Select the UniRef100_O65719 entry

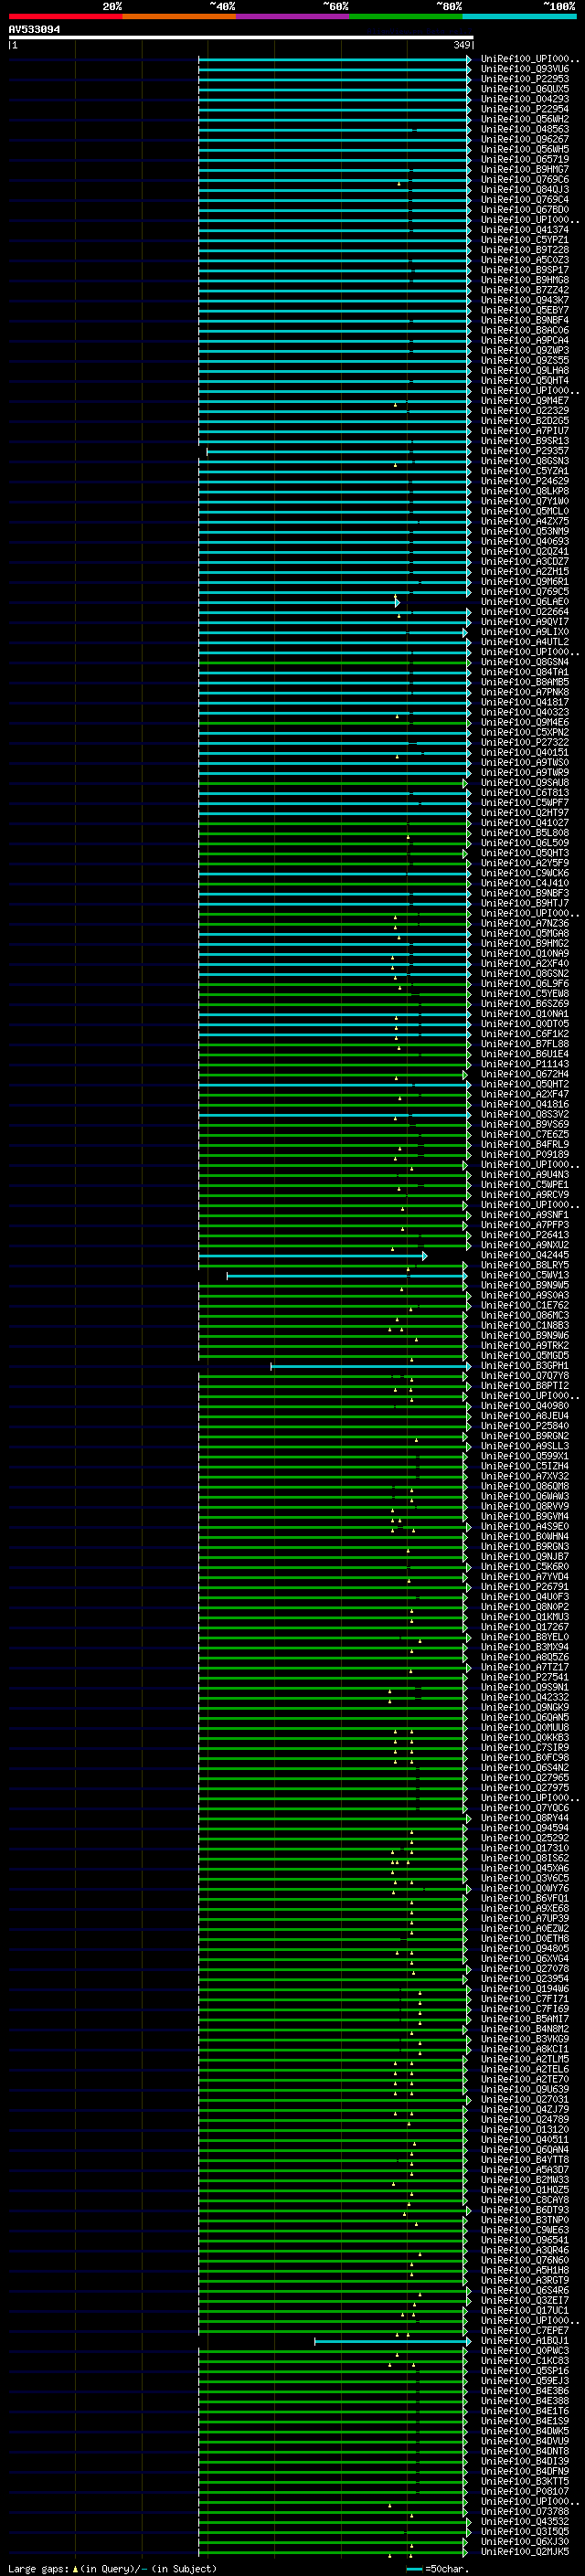click(525, 159)
